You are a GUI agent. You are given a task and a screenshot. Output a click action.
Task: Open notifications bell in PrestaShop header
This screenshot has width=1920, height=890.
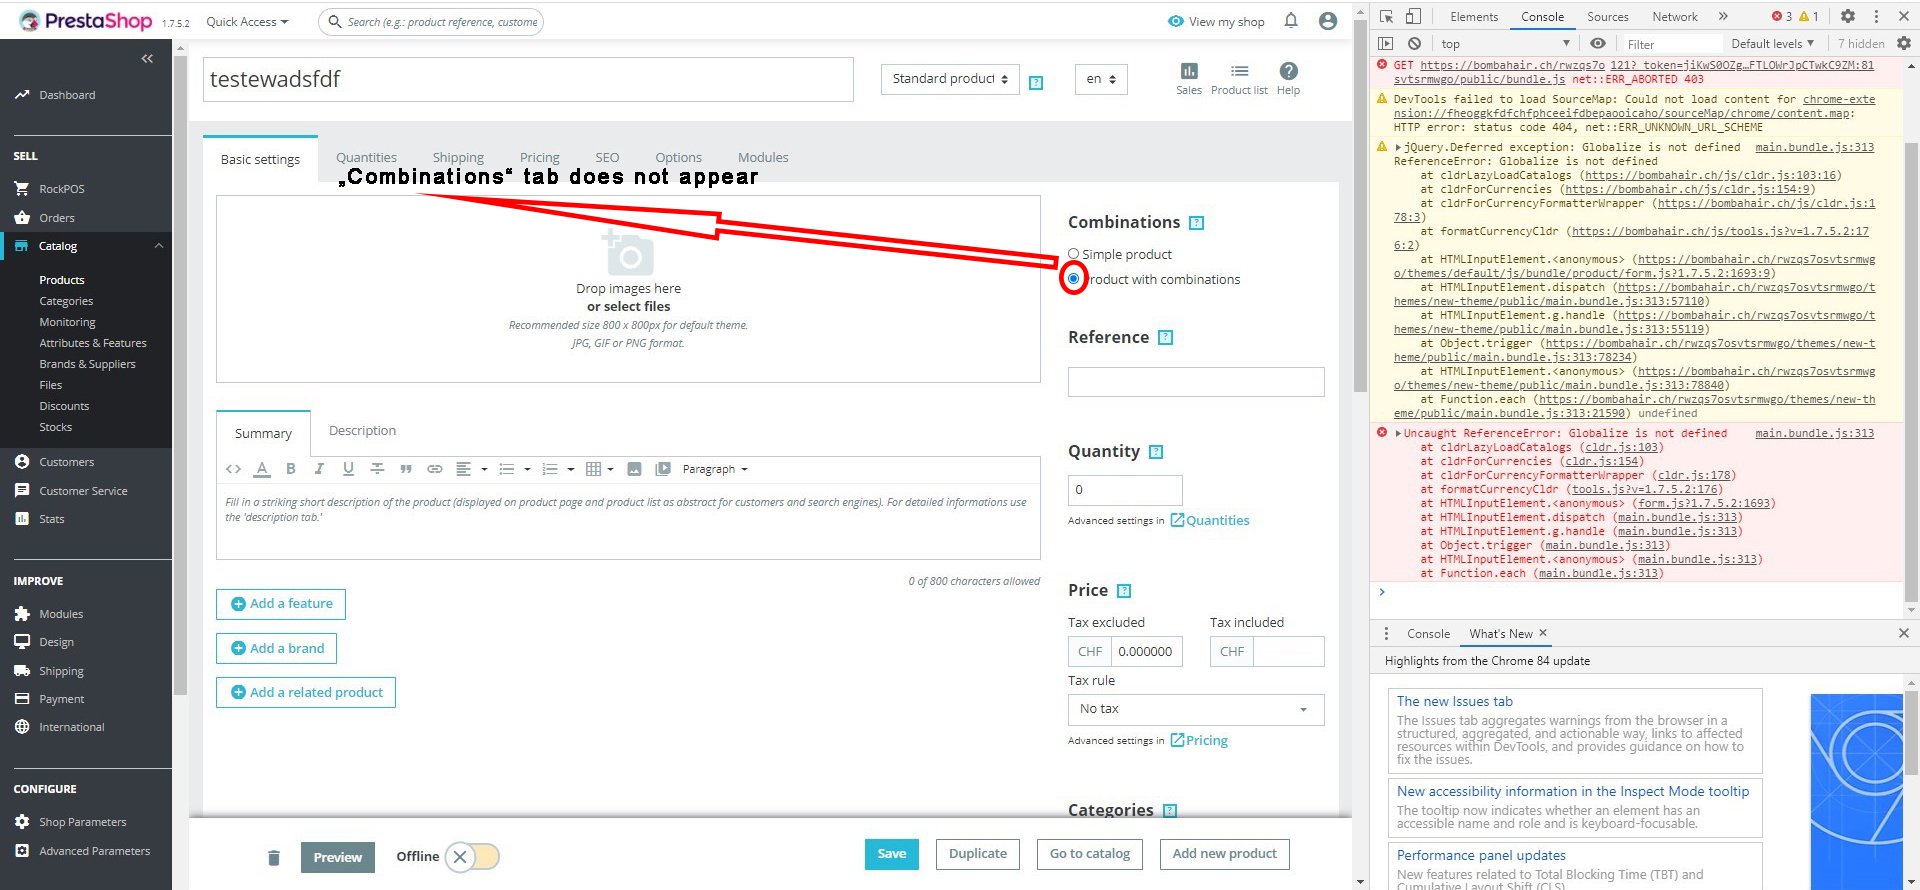coord(1291,21)
